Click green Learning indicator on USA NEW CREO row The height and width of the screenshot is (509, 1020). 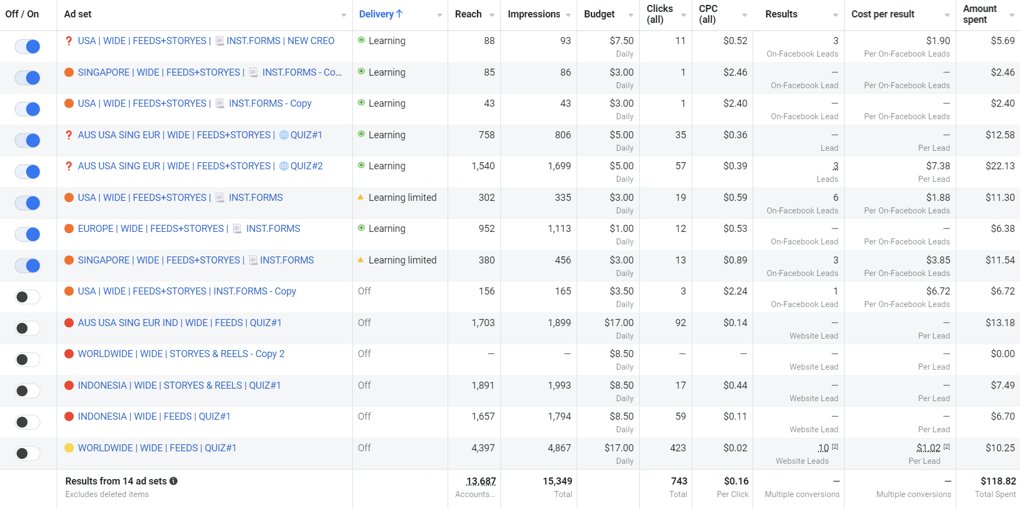point(361,40)
